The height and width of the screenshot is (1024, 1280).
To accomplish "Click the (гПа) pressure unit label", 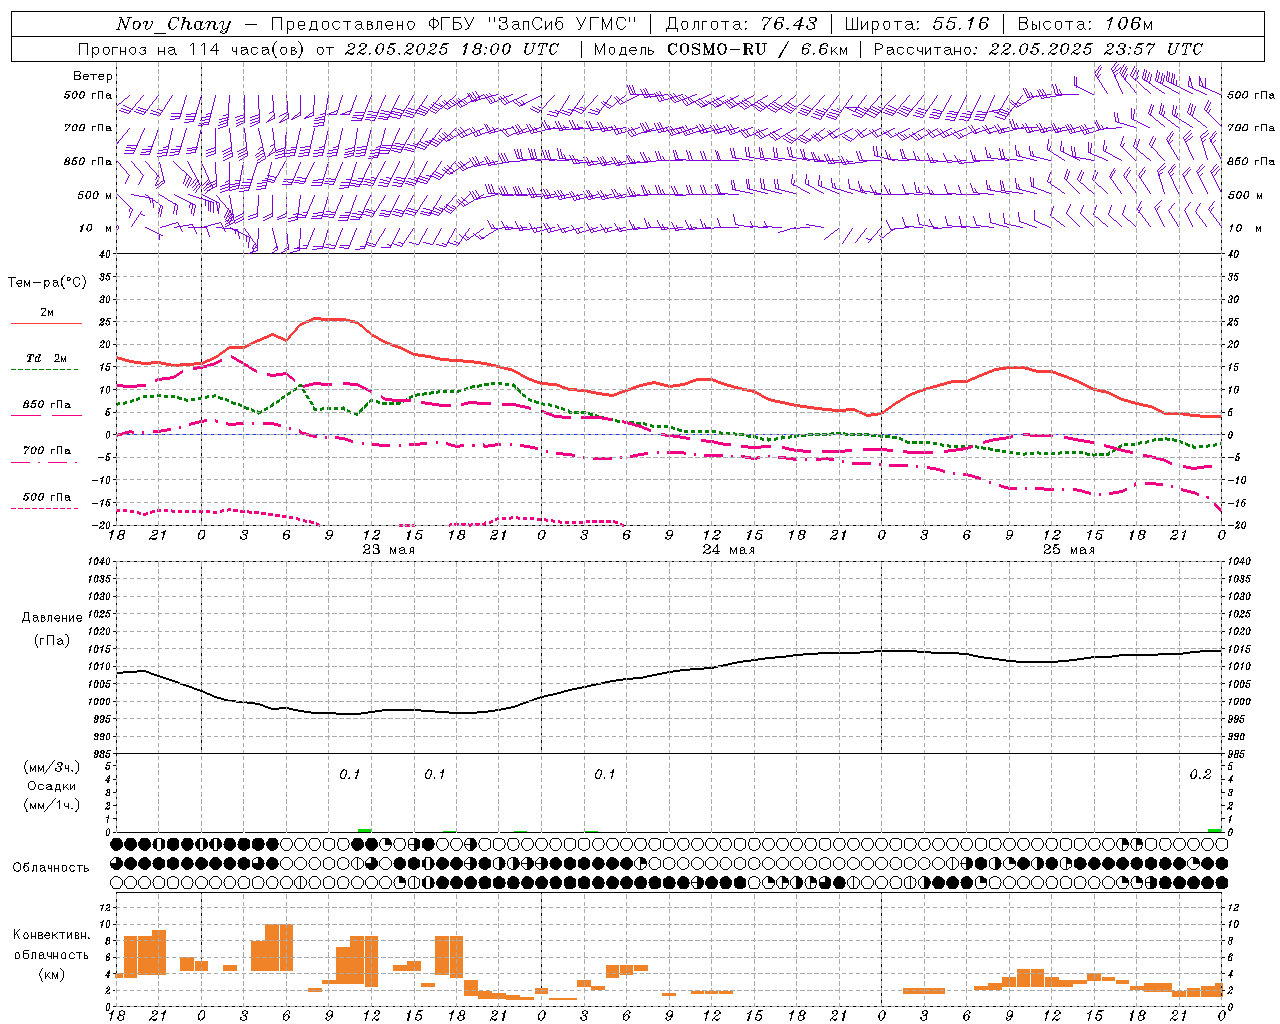I will click(x=52, y=641).
